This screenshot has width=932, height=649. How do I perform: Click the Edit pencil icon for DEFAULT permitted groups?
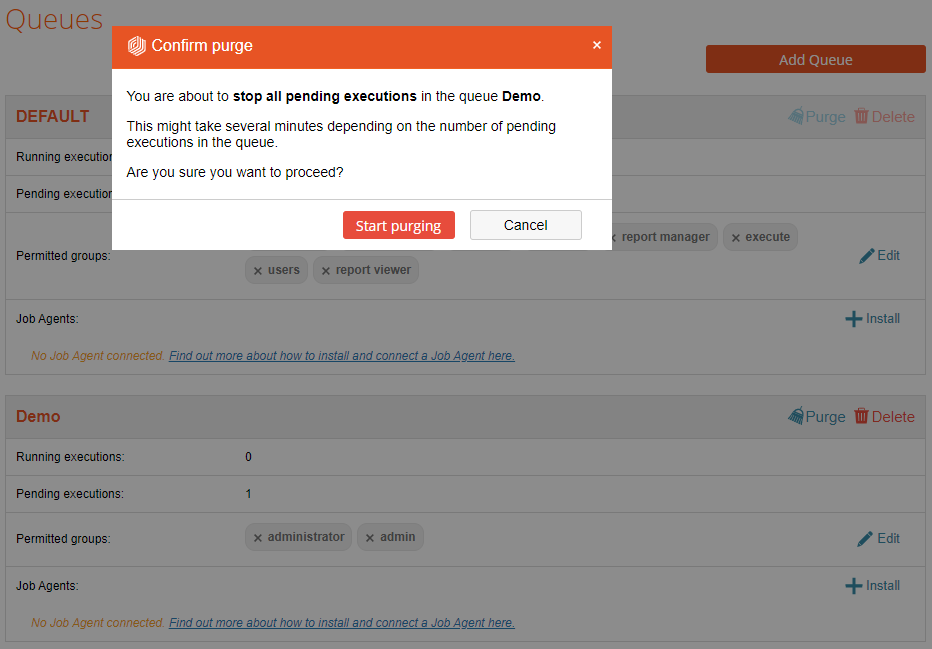click(x=867, y=256)
